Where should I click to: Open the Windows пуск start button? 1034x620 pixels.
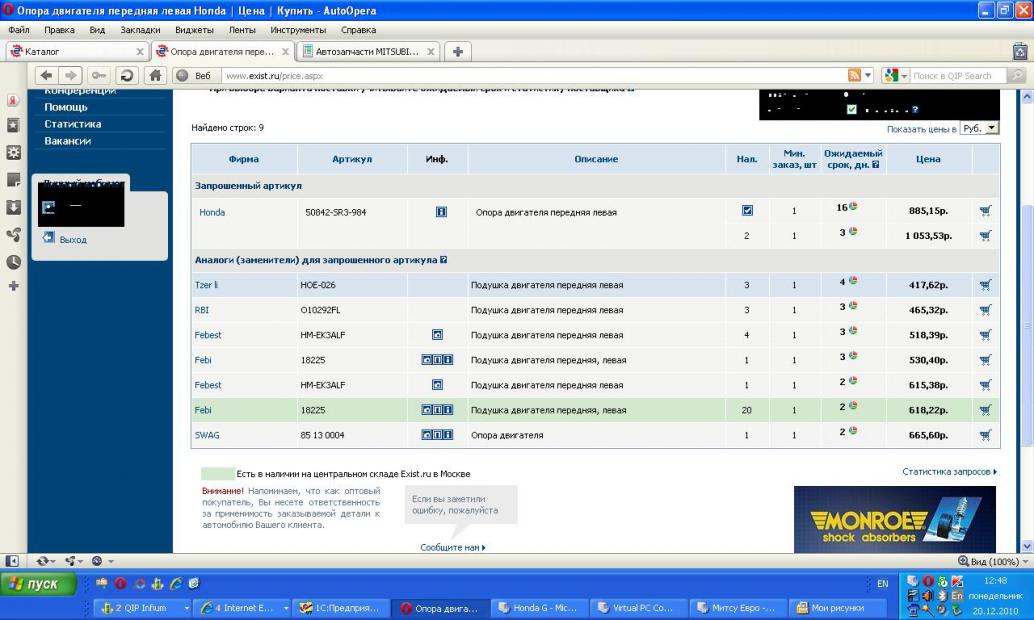click(39, 584)
